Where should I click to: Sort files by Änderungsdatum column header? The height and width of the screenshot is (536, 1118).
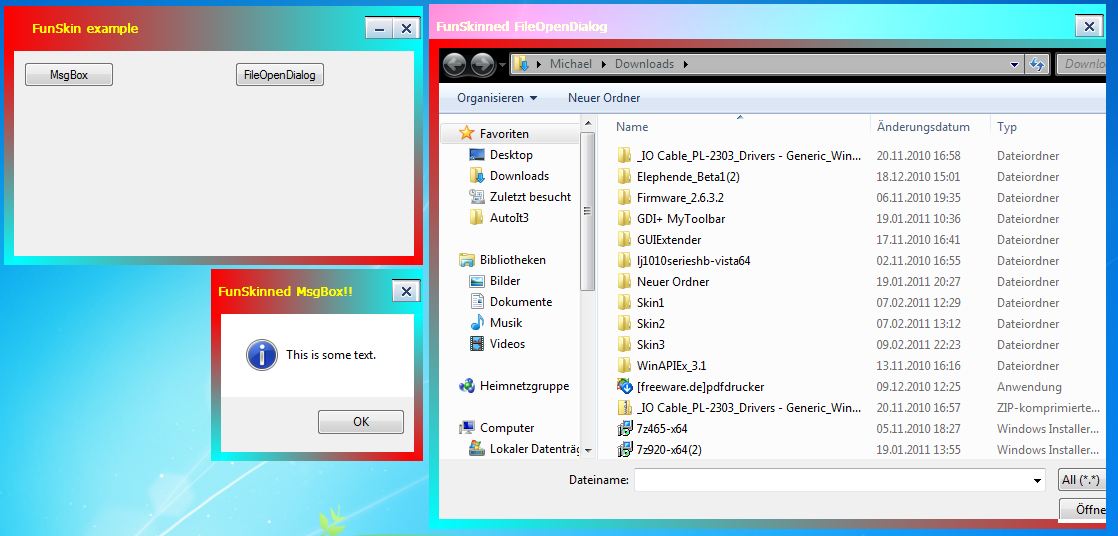[923, 127]
